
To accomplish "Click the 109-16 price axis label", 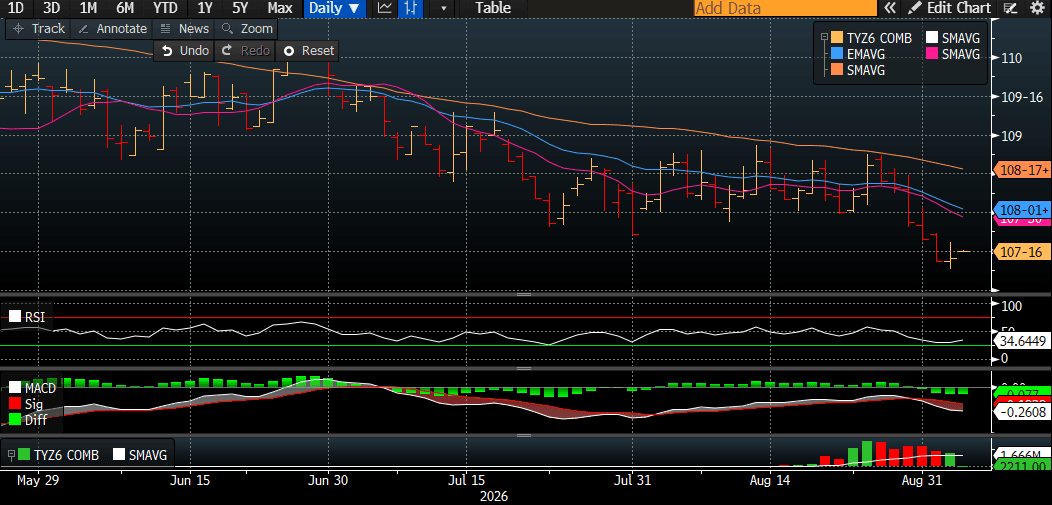I will (x=1021, y=97).
